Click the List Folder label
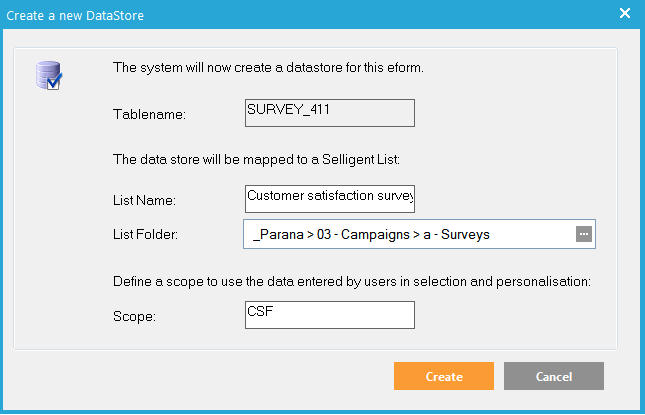Image resolution: width=645 pixels, height=415 pixels. [x=148, y=235]
